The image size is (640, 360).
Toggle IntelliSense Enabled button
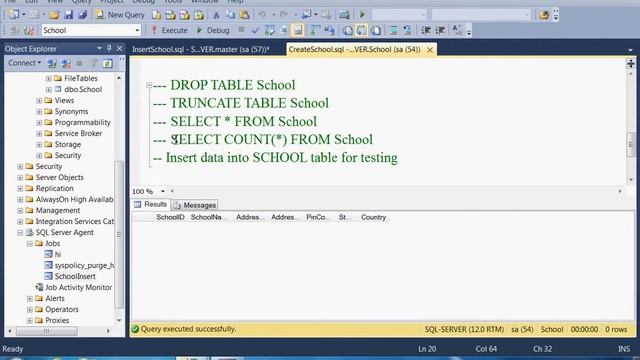[298, 31]
